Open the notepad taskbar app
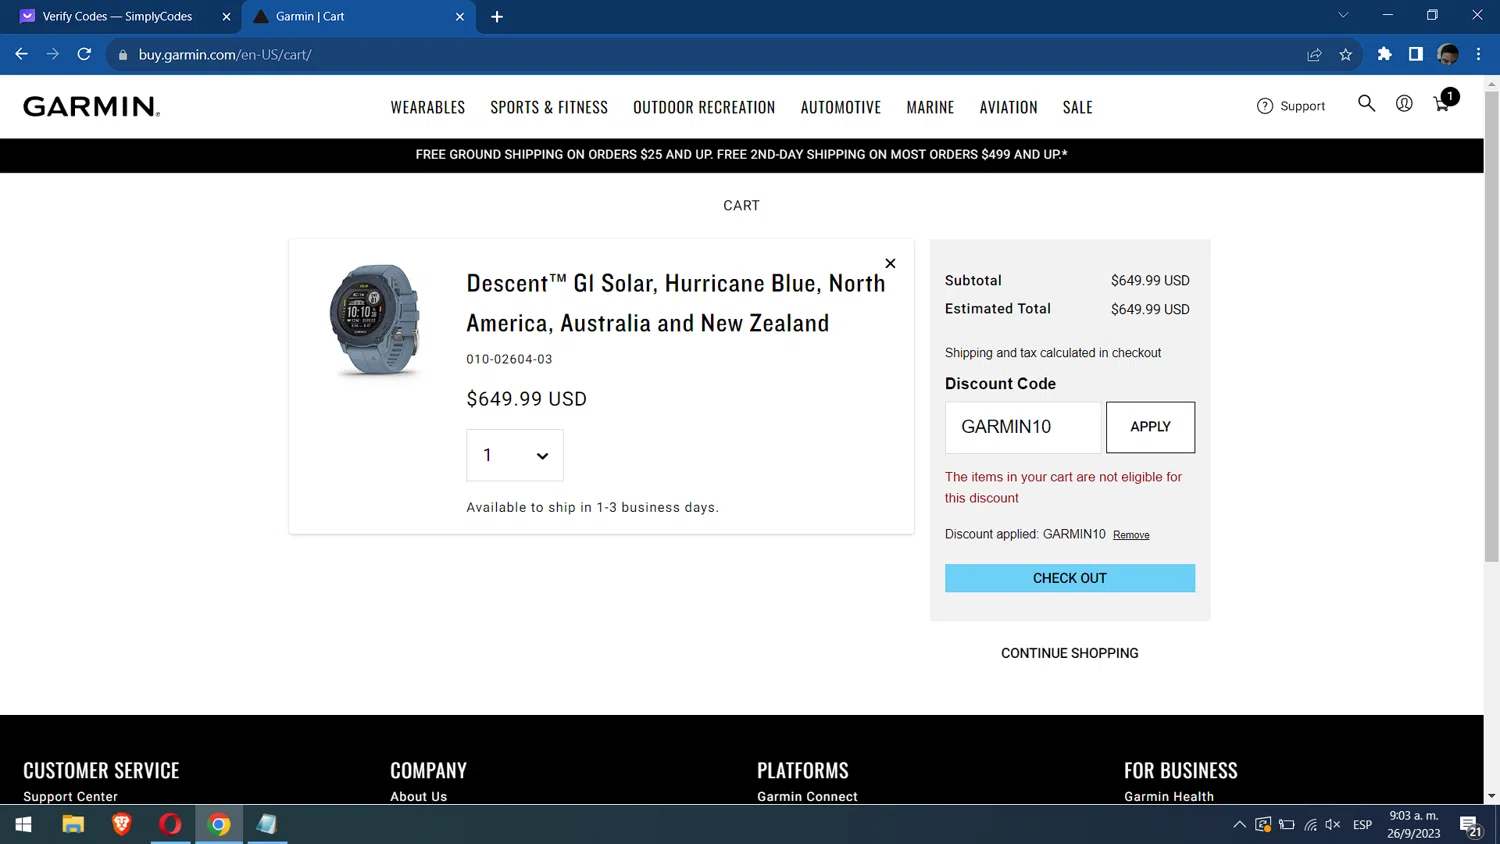The width and height of the screenshot is (1500, 844). pos(267,824)
